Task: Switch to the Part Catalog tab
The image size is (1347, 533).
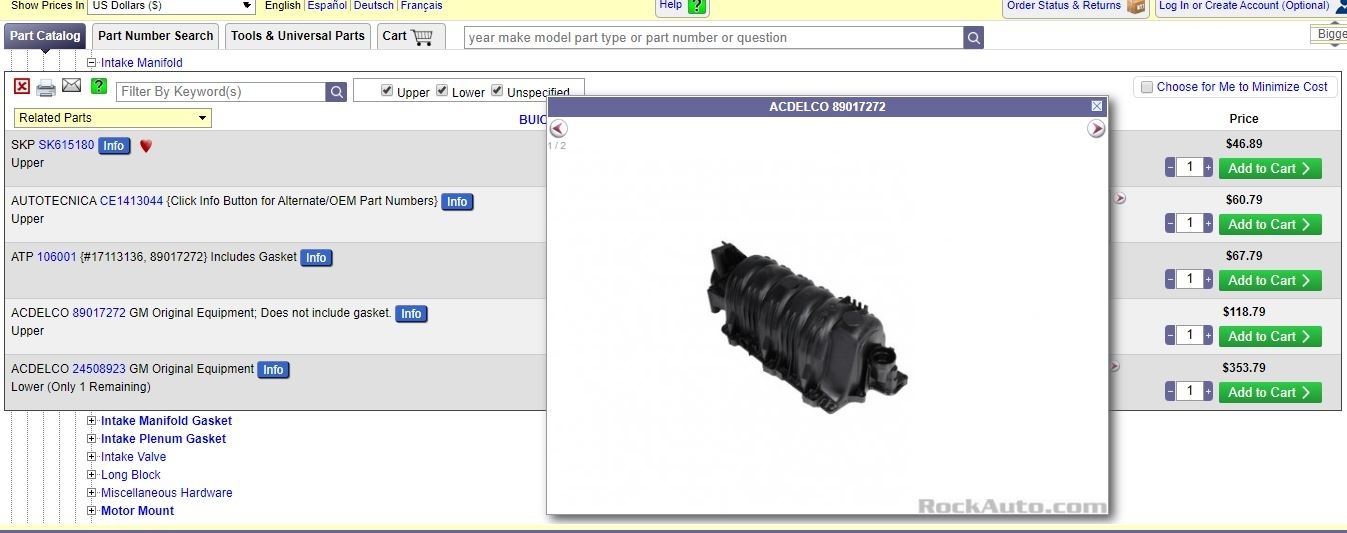Action: click(x=45, y=36)
